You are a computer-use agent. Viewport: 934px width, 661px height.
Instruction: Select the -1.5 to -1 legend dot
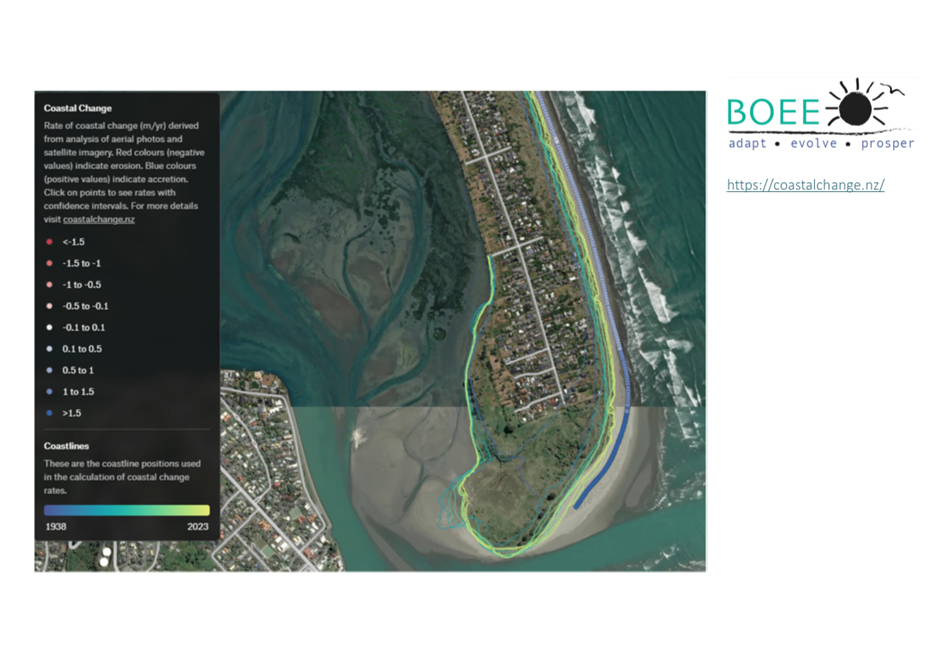click(x=49, y=263)
